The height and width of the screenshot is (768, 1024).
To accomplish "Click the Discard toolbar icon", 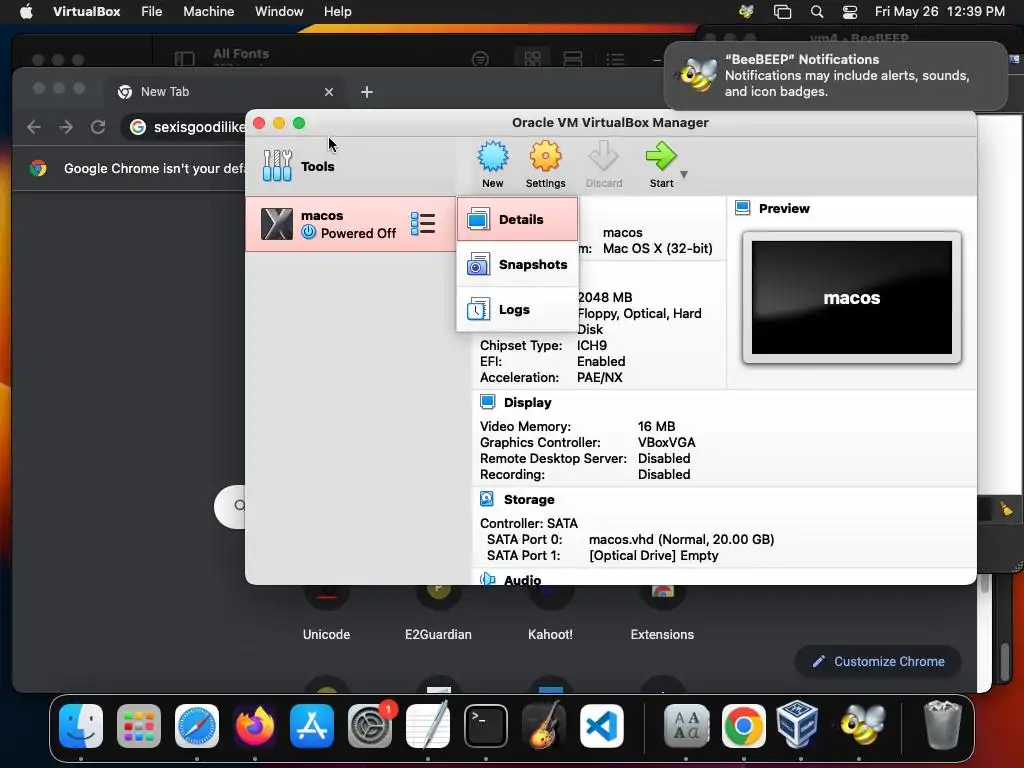I will 603,165.
